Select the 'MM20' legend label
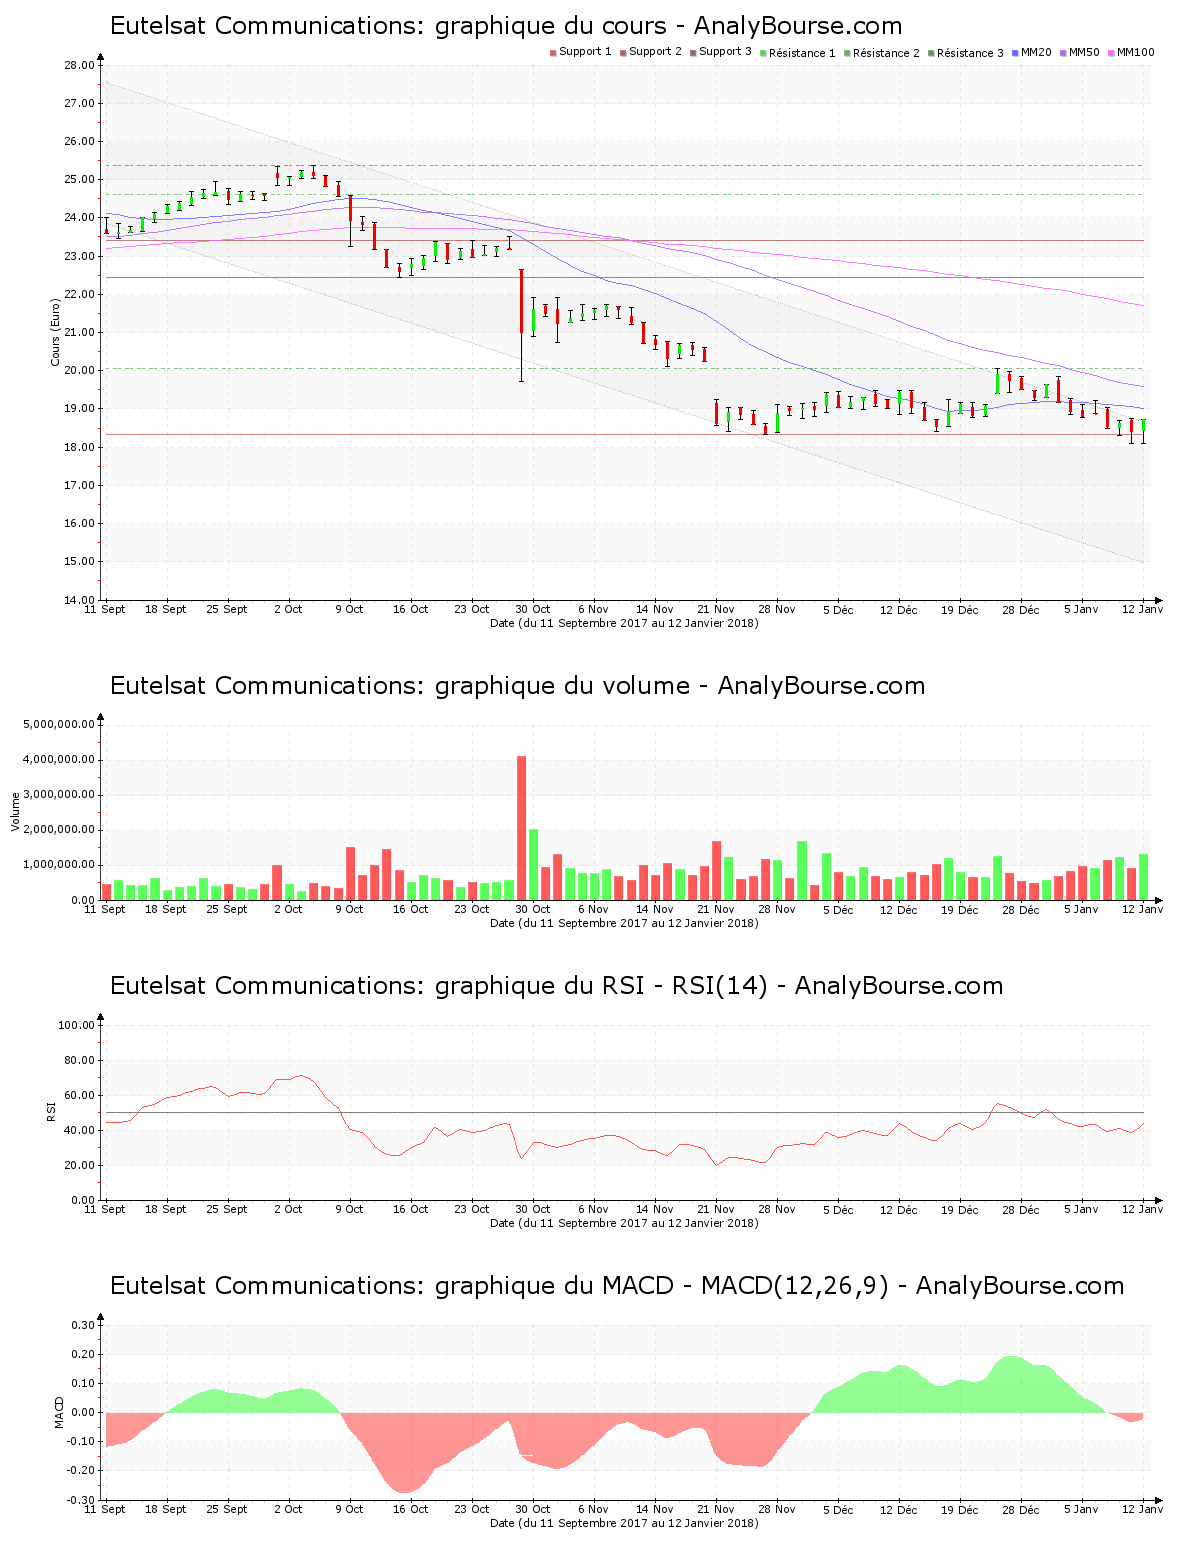Image resolution: width=1200 pixels, height=1550 pixels. (x=1036, y=52)
